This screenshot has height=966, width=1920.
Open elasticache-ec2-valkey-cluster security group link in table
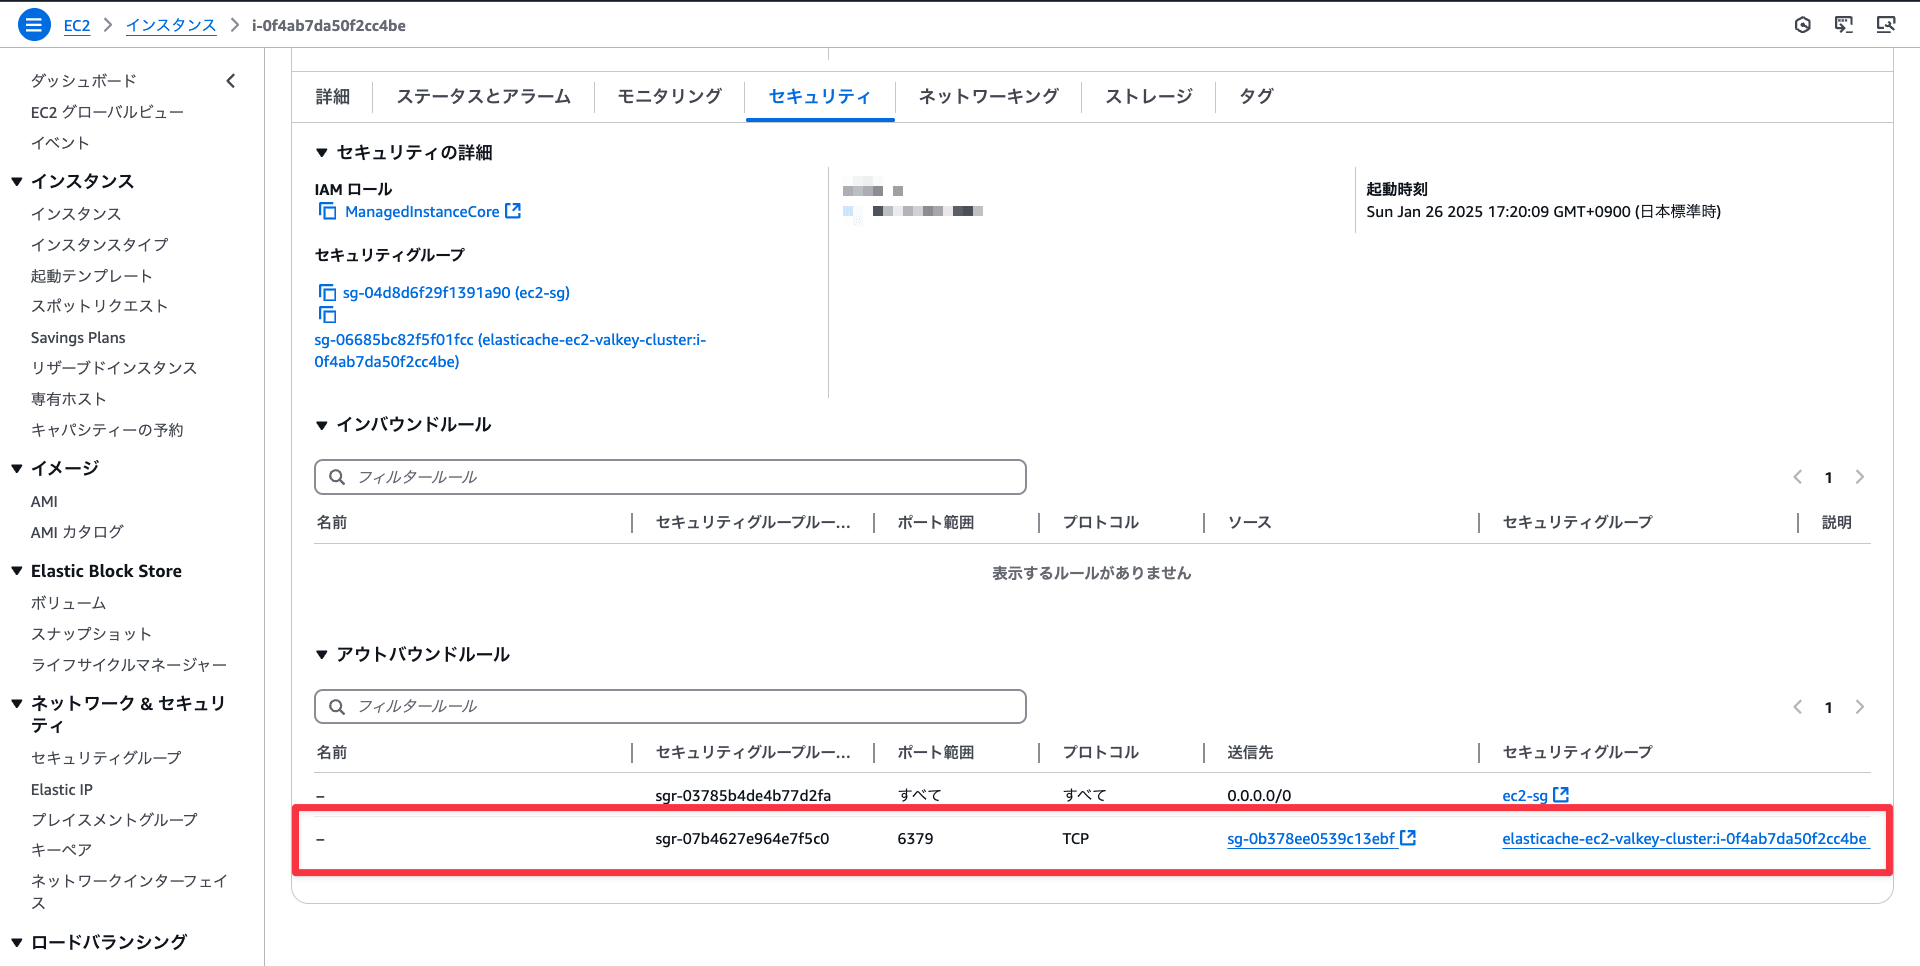1684,838
